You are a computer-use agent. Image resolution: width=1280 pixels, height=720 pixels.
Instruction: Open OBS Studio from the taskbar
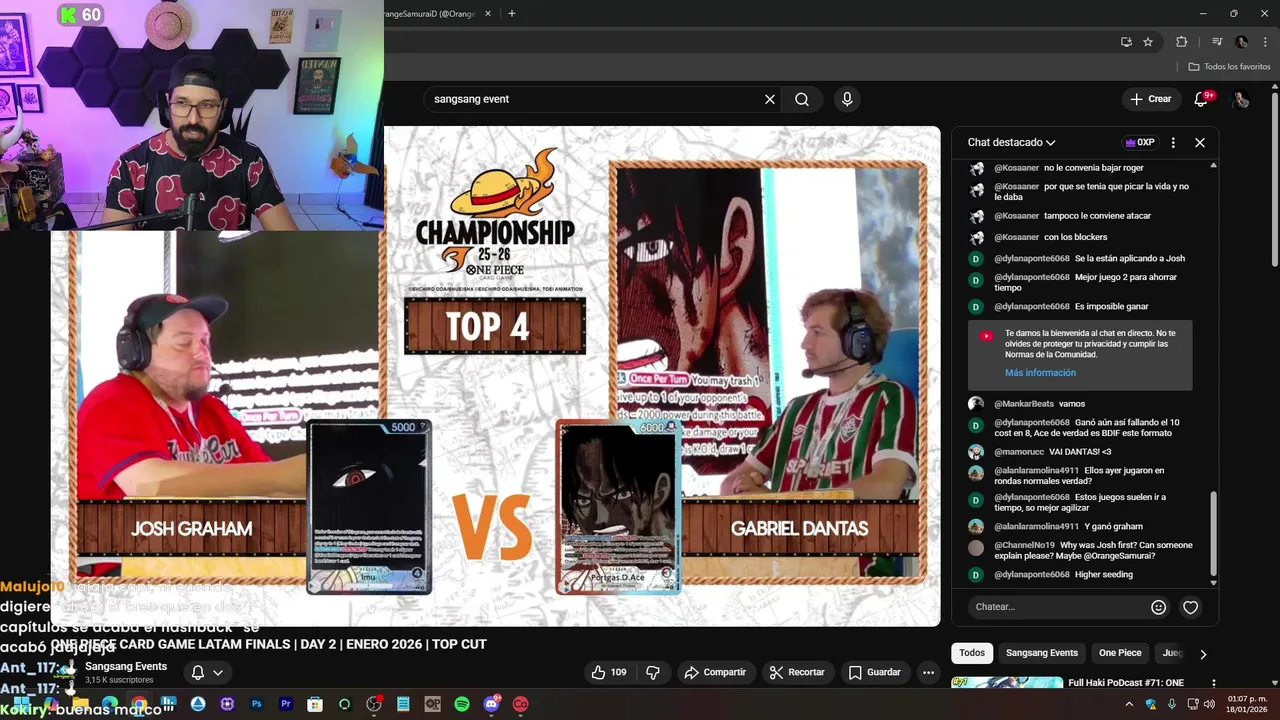(x=374, y=704)
